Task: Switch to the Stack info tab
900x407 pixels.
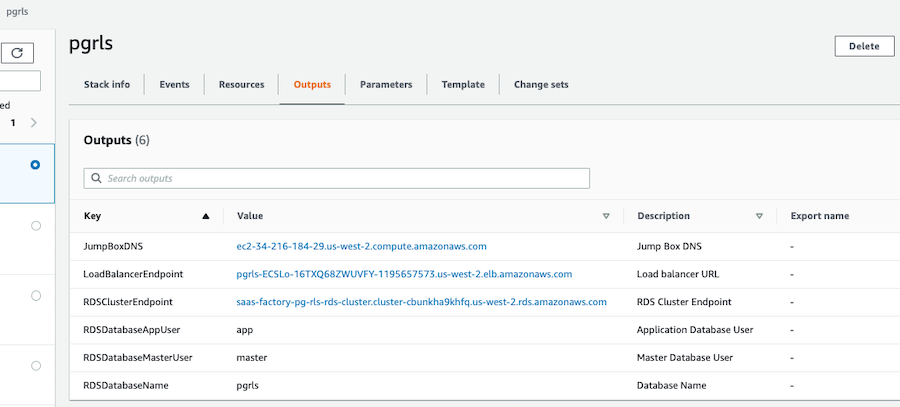Action: 107,84
